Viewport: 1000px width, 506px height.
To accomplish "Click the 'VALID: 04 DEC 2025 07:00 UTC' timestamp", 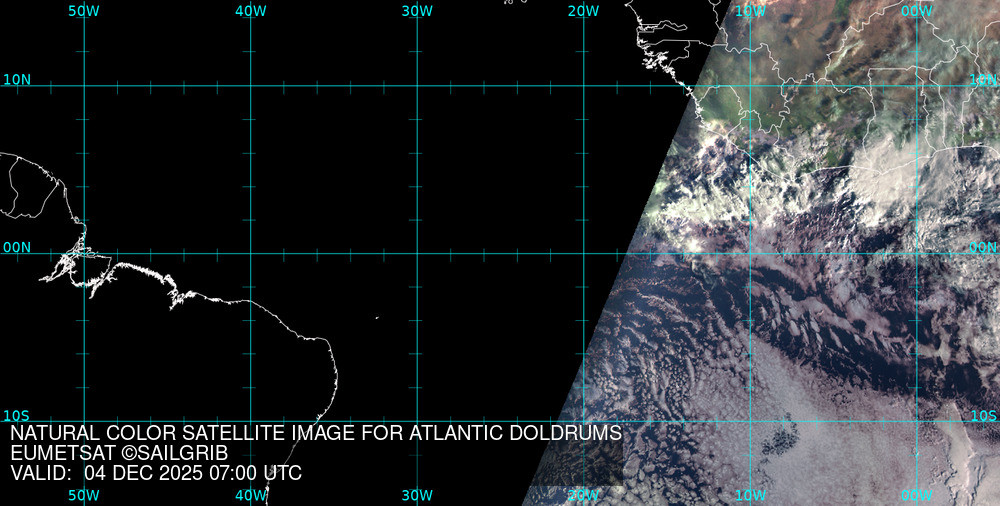I will coord(156,473).
